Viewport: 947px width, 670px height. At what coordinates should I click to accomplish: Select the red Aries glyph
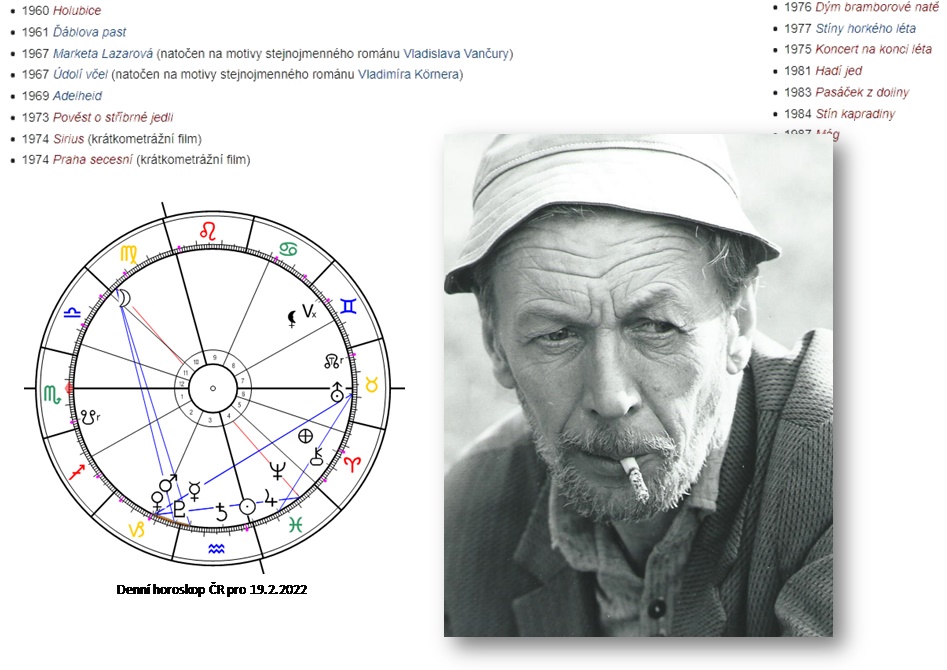tap(353, 464)
